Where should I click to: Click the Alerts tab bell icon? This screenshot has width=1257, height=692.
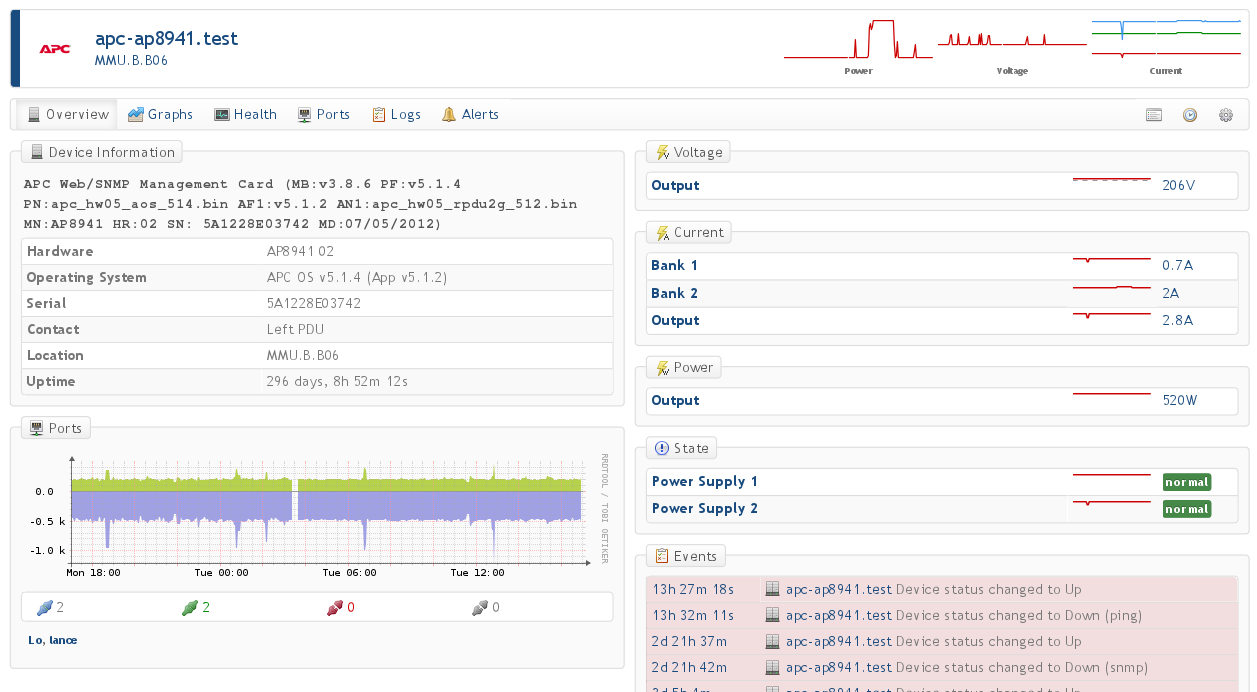click(449, 114)
